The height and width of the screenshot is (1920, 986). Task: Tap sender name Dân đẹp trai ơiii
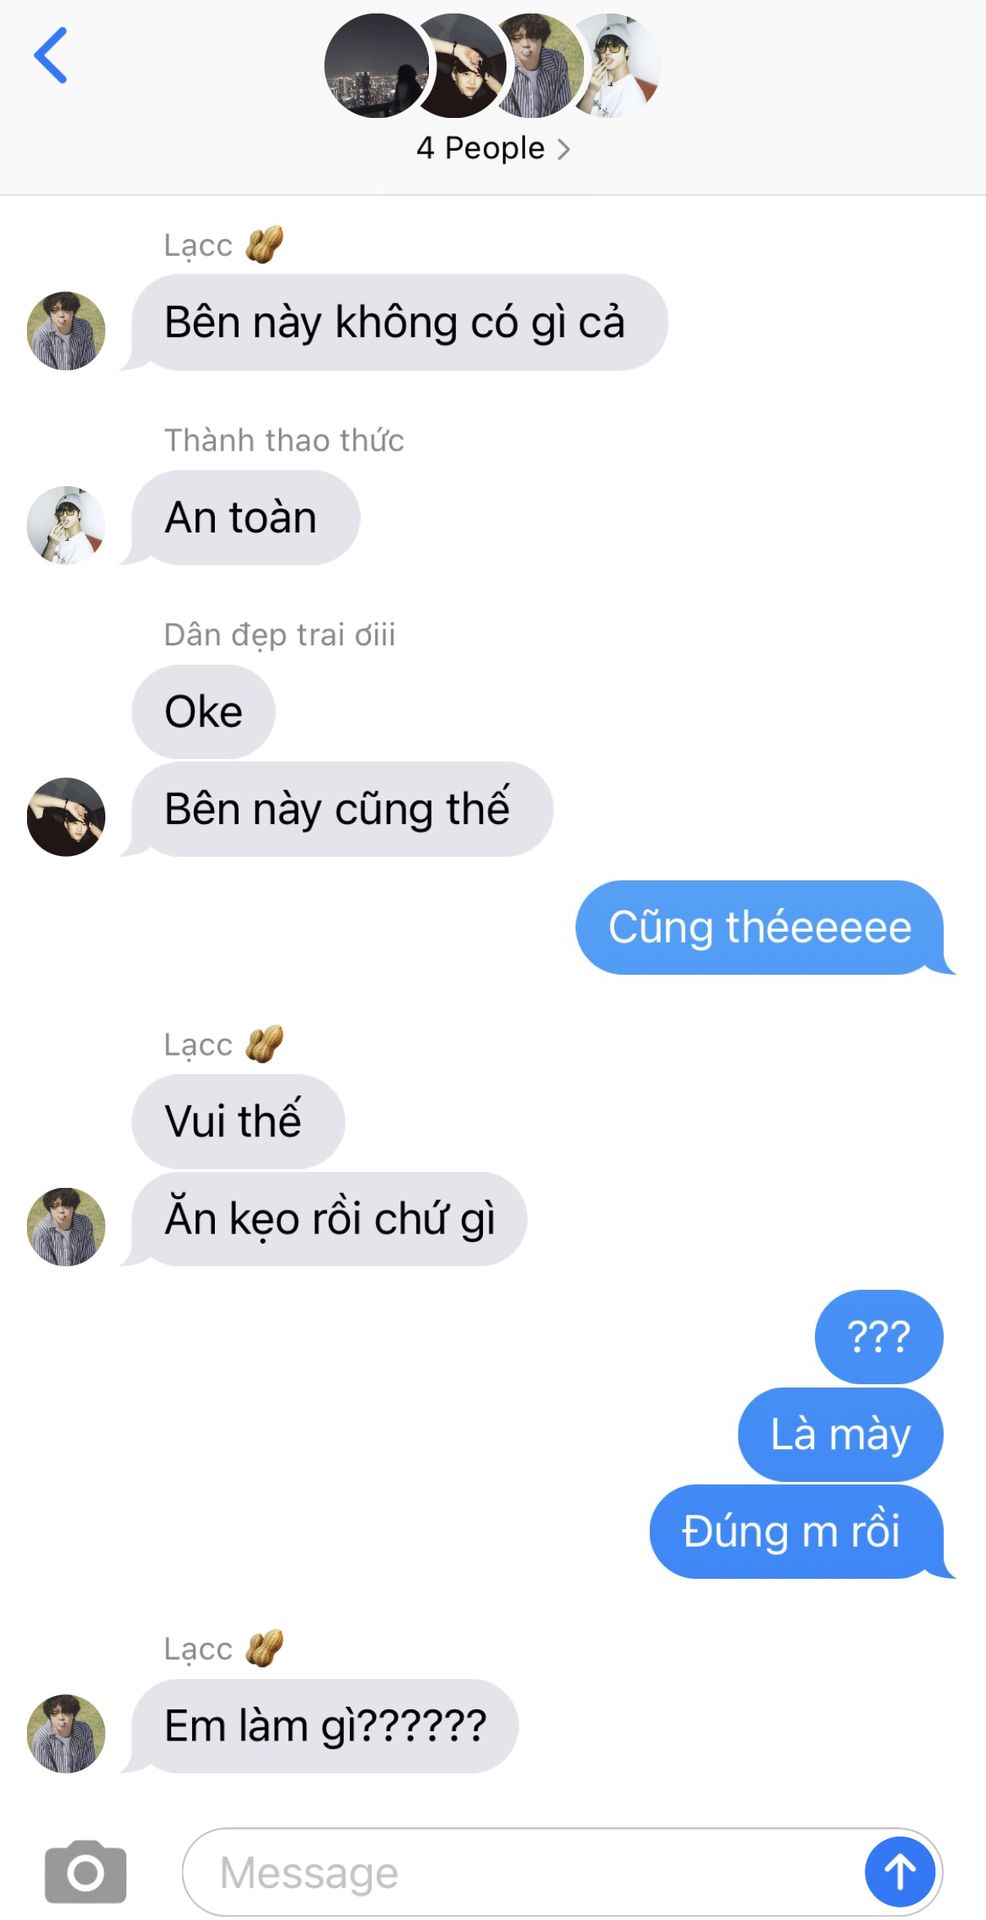click(280, 634)
